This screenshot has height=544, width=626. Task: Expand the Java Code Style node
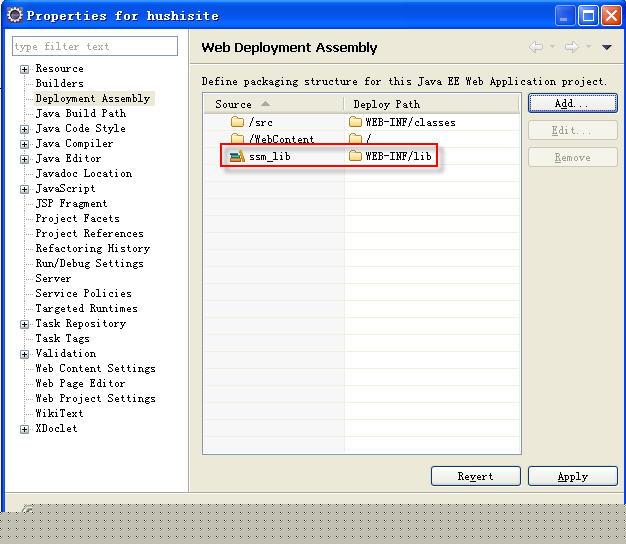click(x=24, y=129)
